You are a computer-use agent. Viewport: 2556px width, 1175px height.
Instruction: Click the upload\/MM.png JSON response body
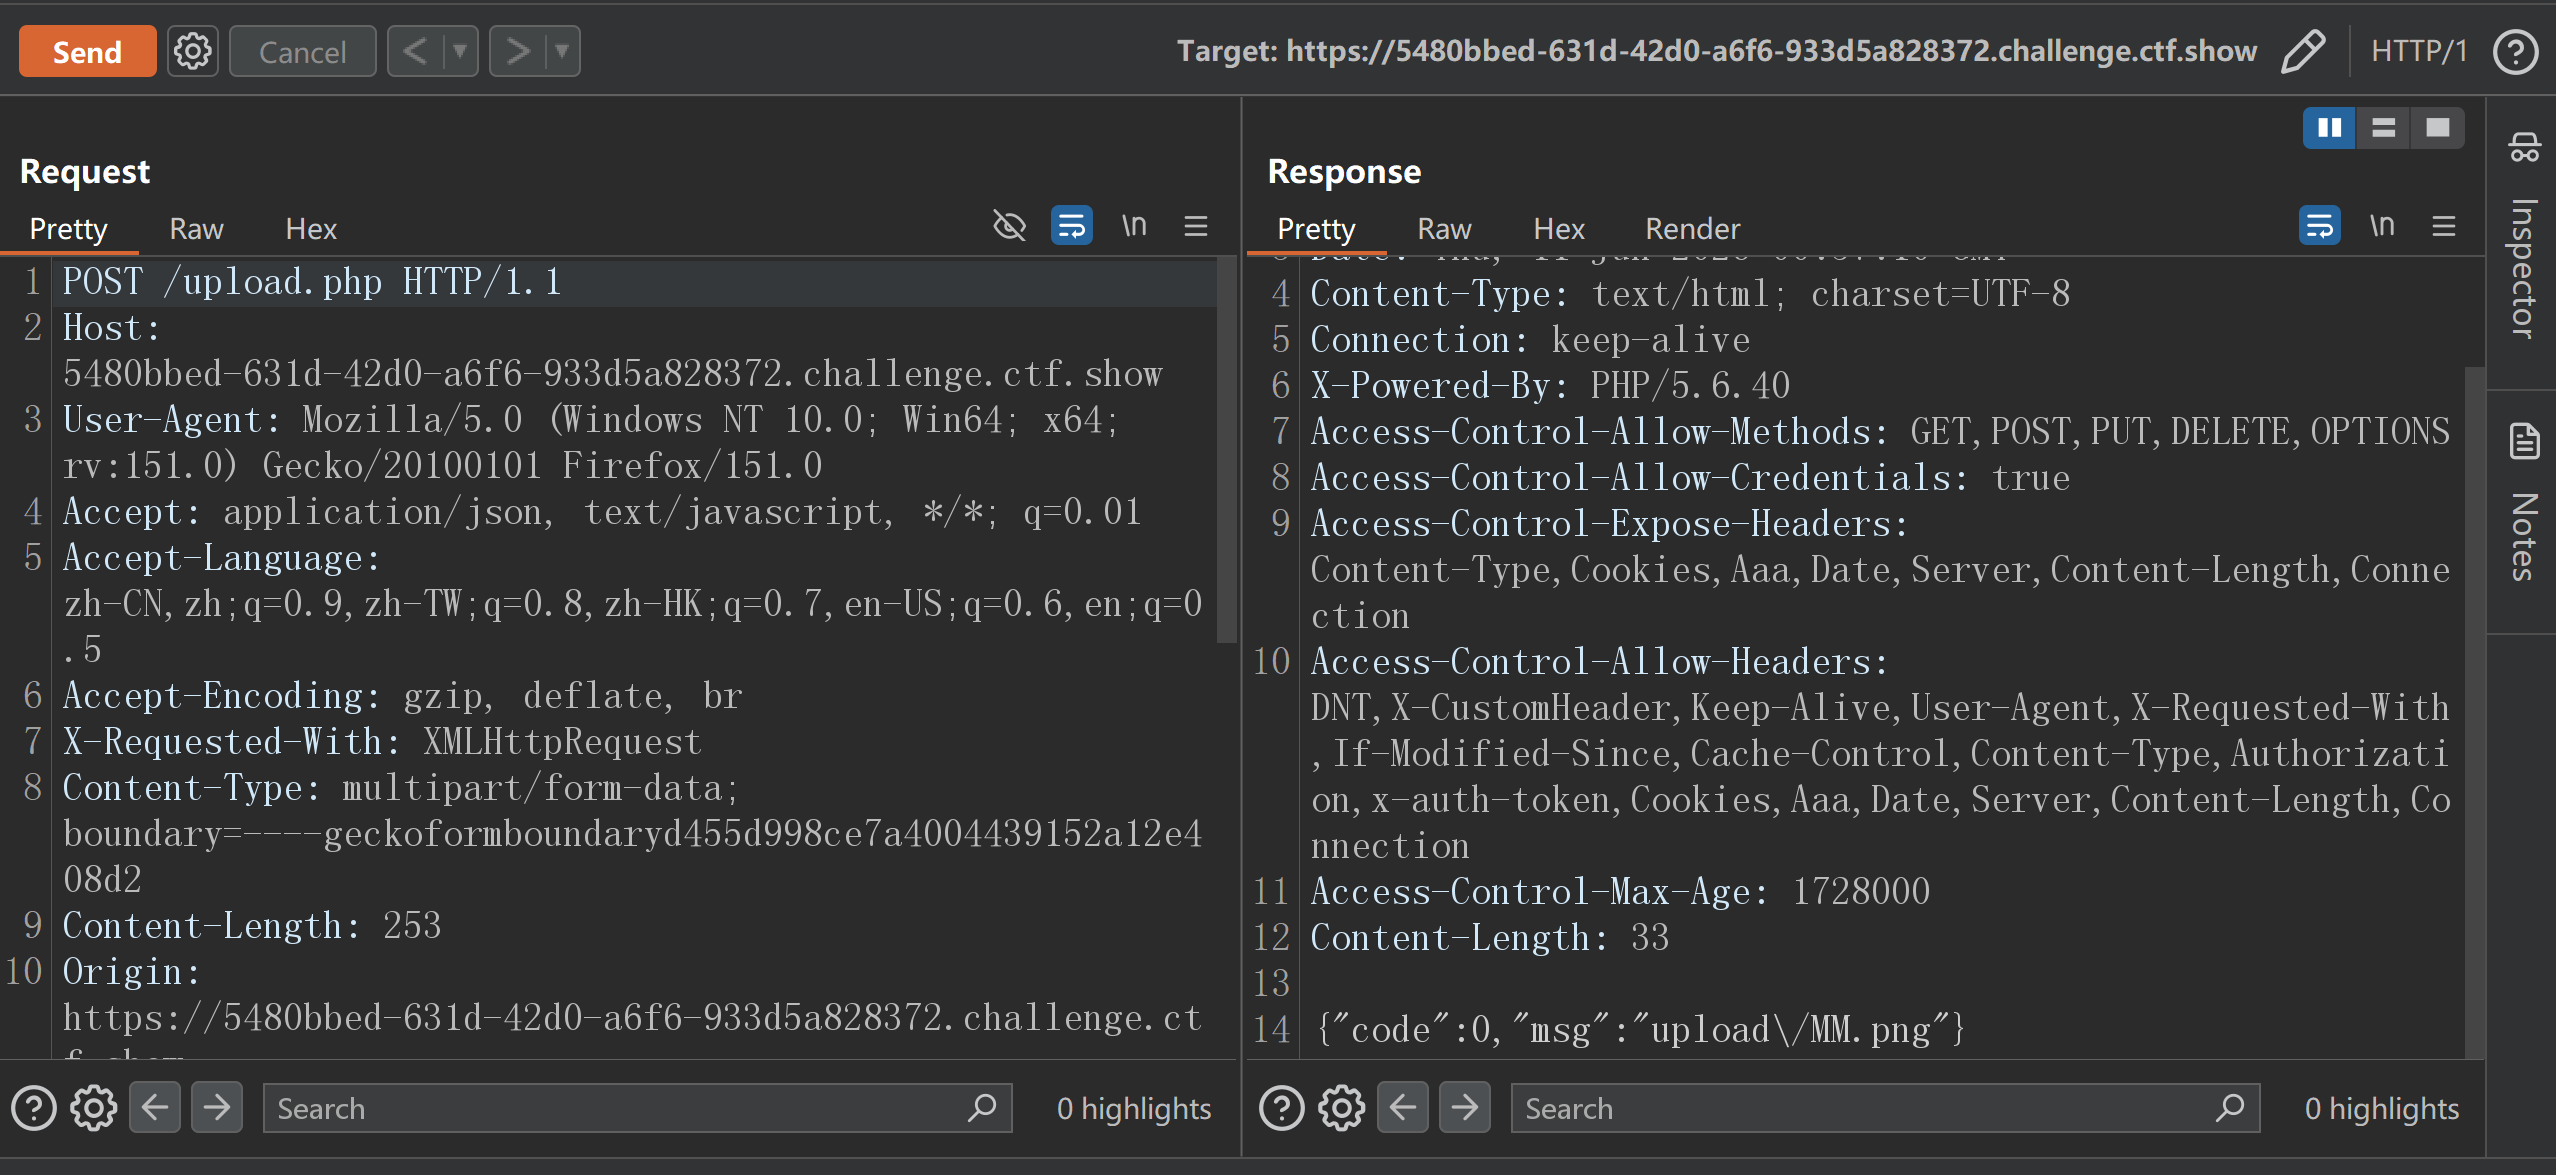tap(1640, 1030)
